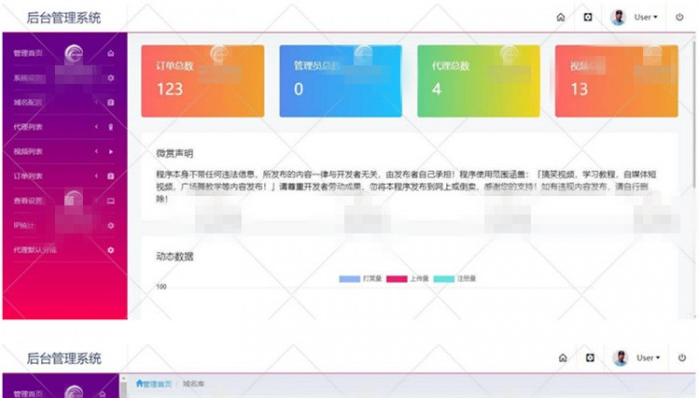The width and height of the screenshot is (699, 398).
Task: Click the home icon in the lower panel header
Action: point(563,358)
